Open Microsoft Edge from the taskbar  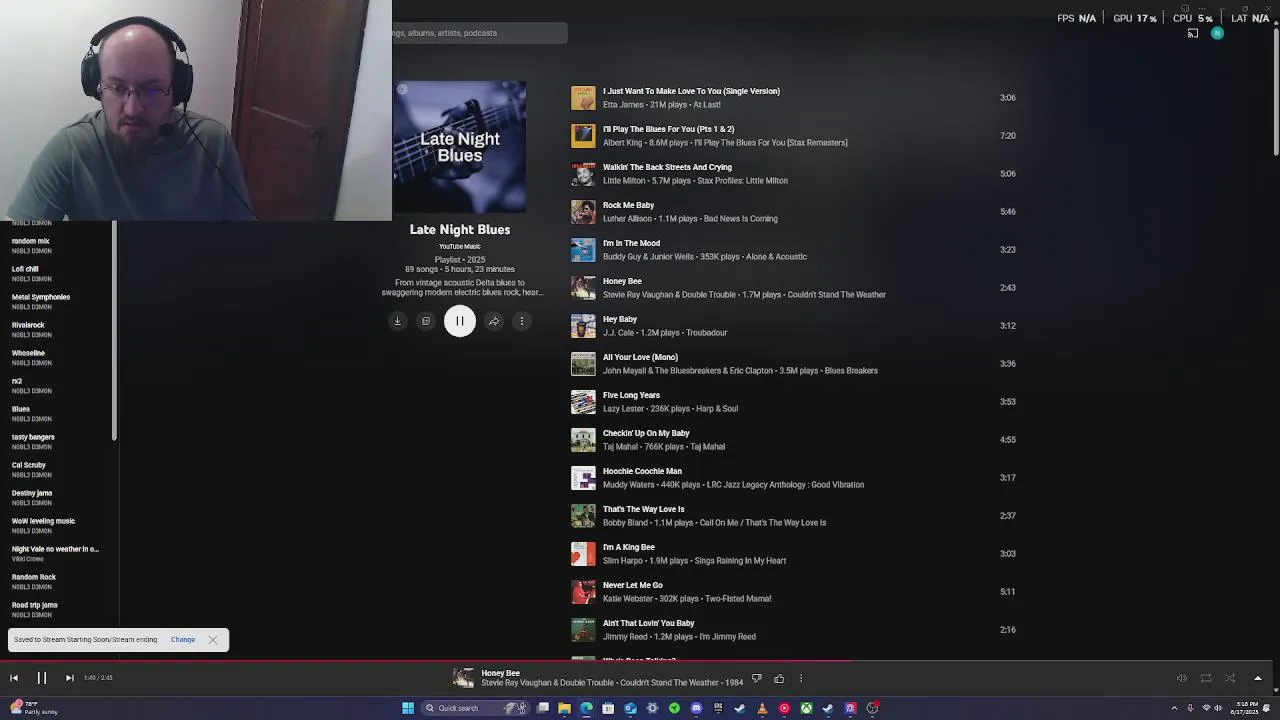587,708
